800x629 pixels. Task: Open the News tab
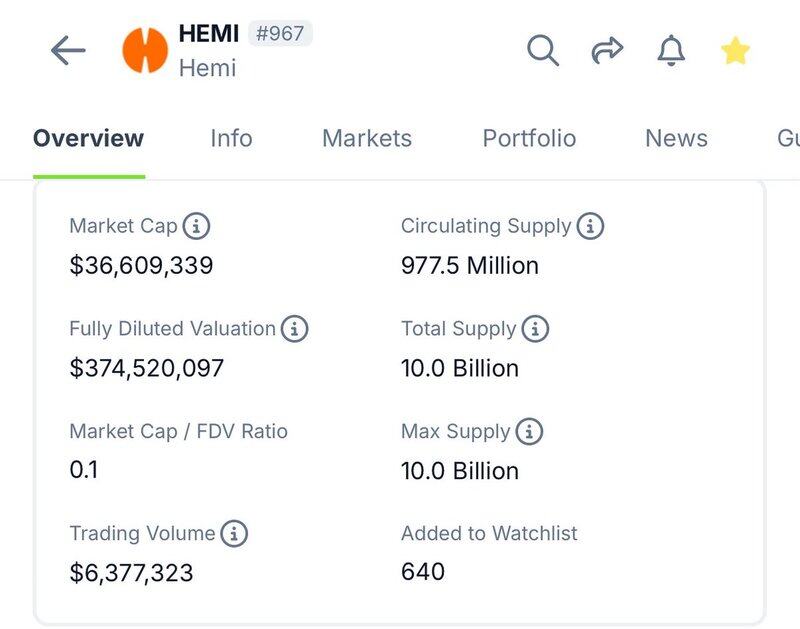point(676,138)
